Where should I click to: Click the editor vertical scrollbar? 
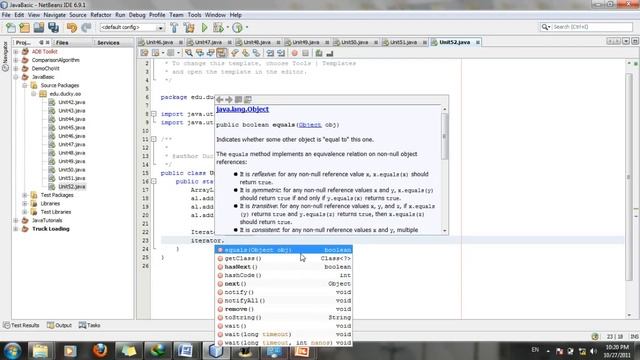click(x=629, y=189)
